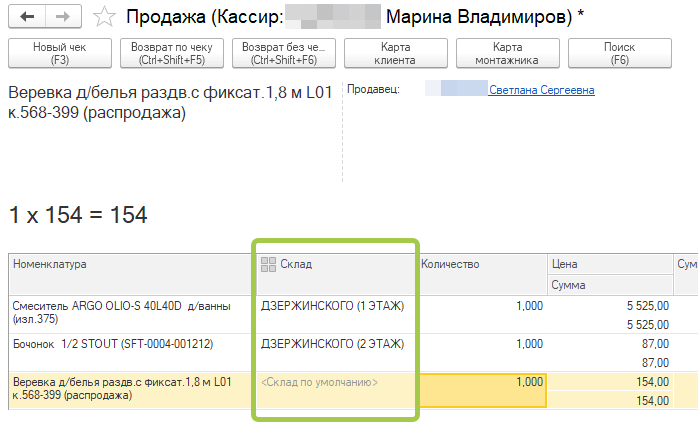
Task: Click the Цена column header
Action: pyautogui.click(x=563, y=264)
